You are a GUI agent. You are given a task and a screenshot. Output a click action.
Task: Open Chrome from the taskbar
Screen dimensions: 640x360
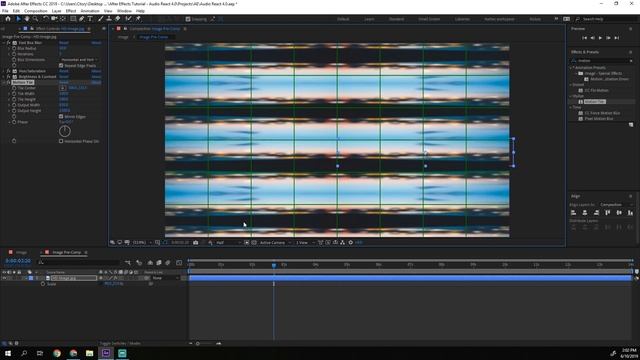(57, 353)
